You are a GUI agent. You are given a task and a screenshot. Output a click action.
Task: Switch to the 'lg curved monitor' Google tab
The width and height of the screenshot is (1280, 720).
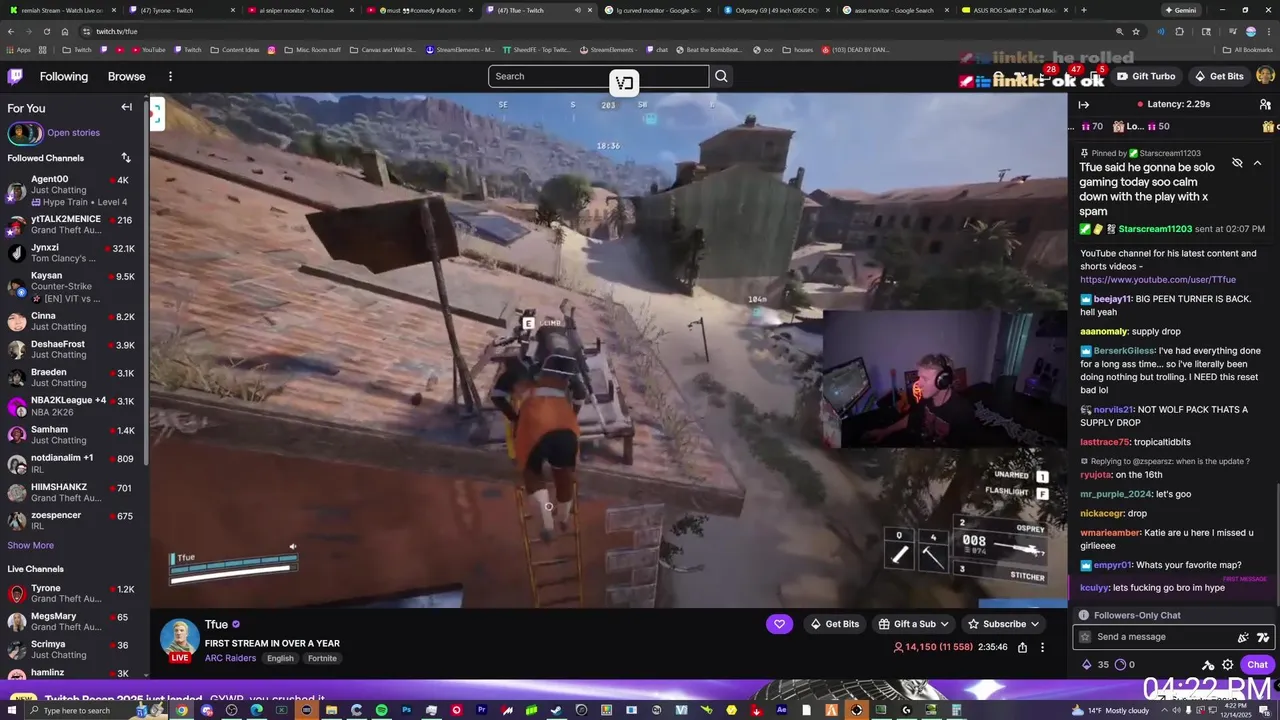(x=656, y=10)
